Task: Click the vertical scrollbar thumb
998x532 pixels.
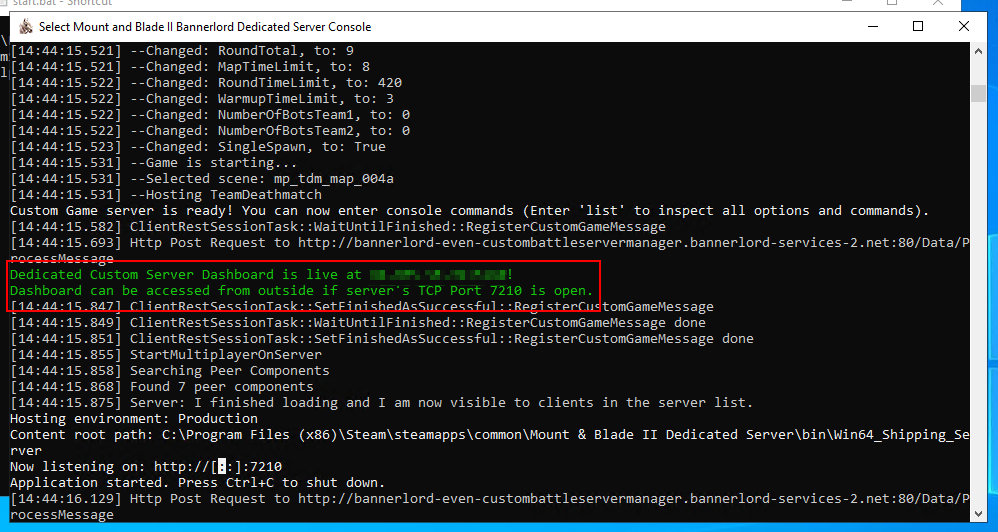Action: pos(978,93)
